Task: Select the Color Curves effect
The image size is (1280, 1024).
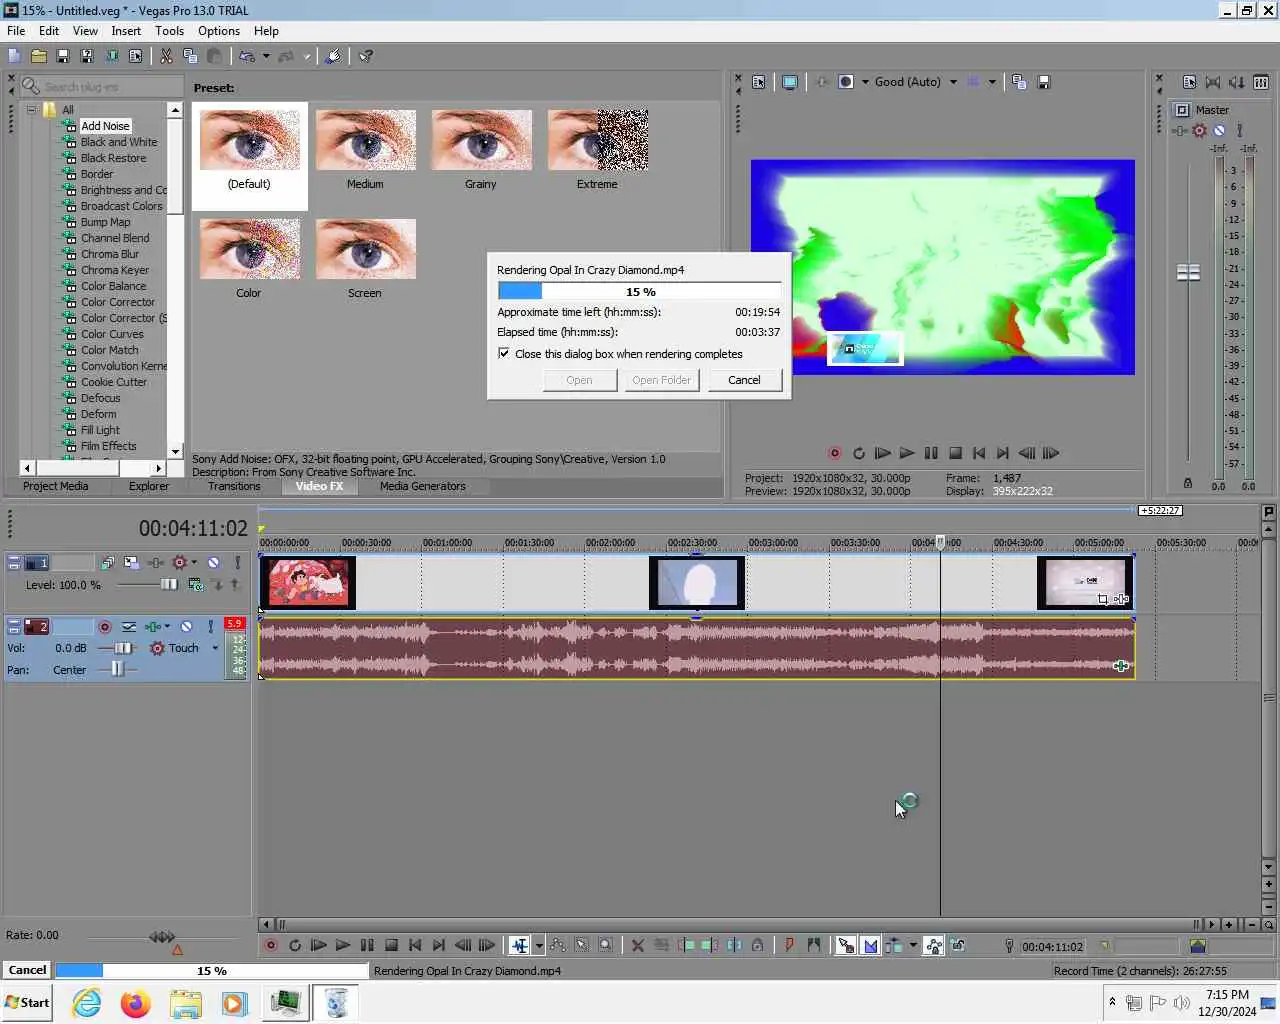Action: point(112,334)
